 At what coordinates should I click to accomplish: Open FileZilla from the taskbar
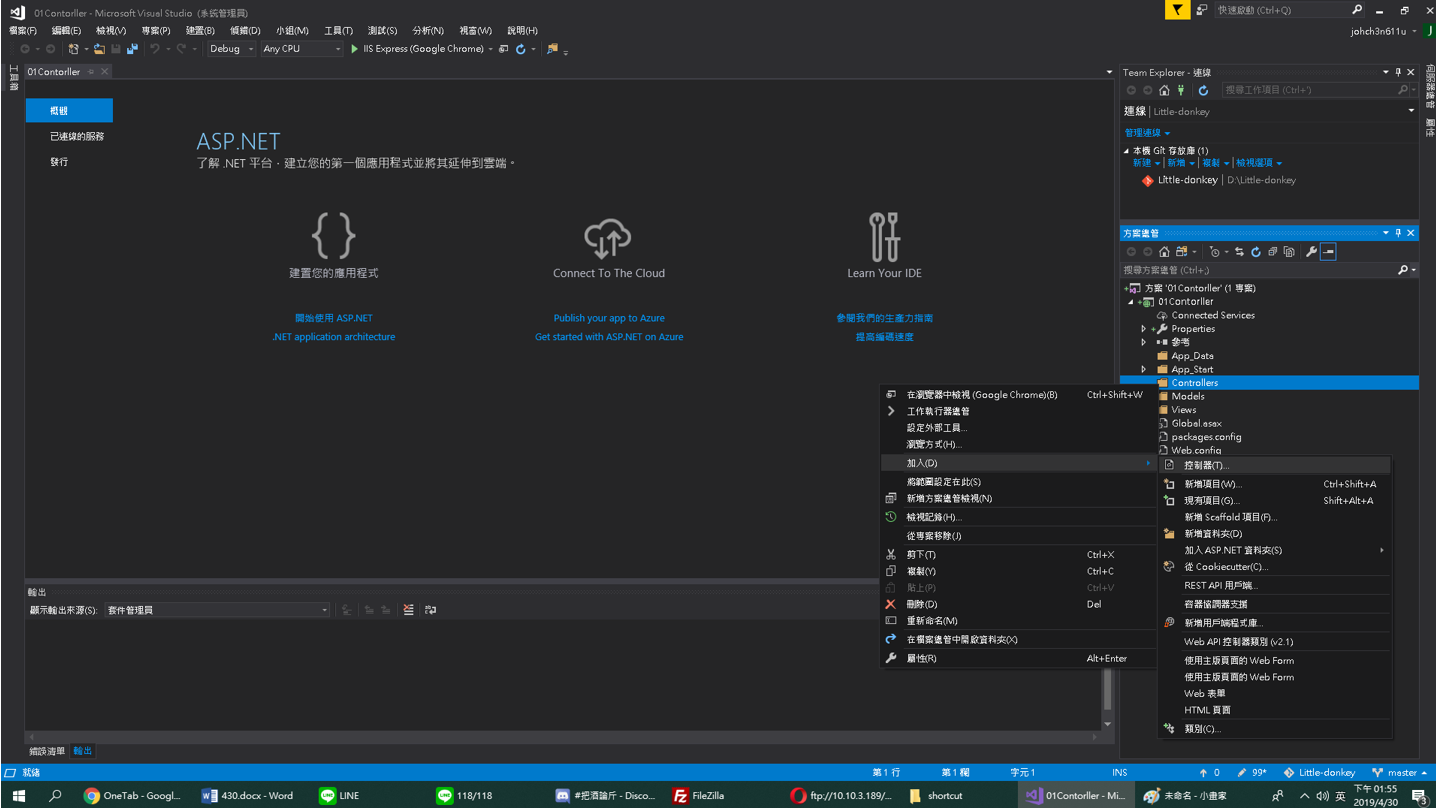point(698,796)
